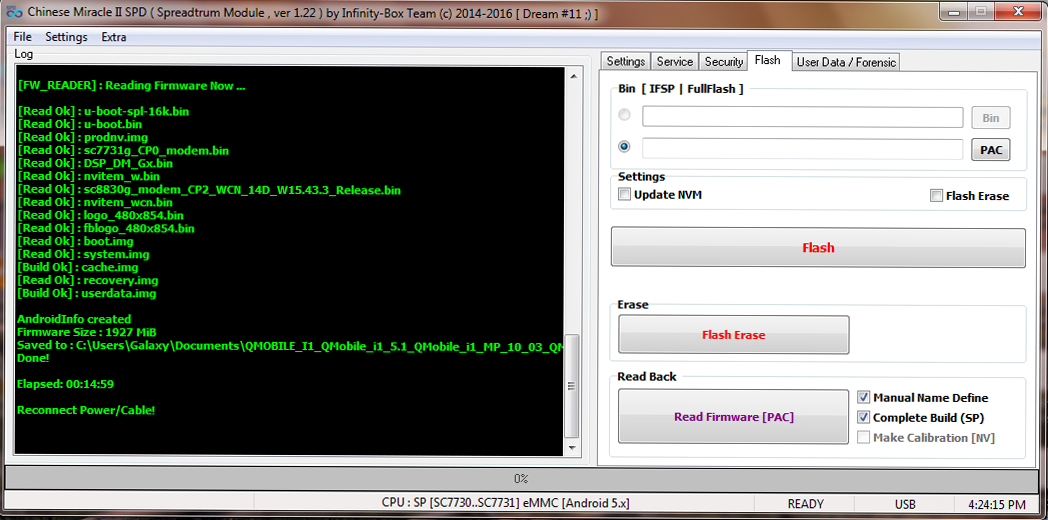Click the 'Reading Firmware Now' log line
1048x520 pixels.
pyautogui.click(x=132, y=86)
